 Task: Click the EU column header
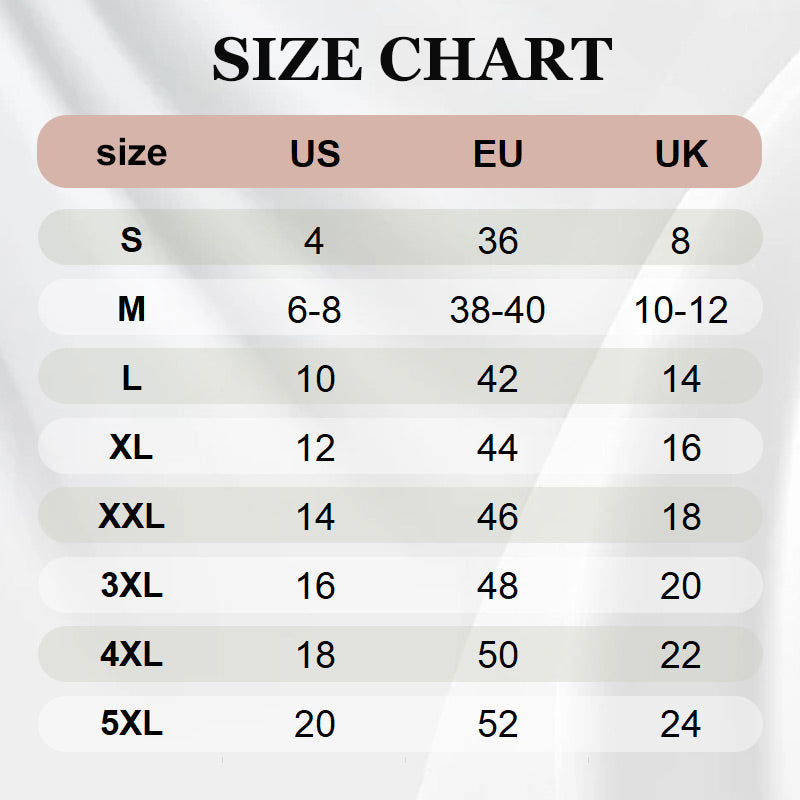pyautogui.click(x=498, y=153)
